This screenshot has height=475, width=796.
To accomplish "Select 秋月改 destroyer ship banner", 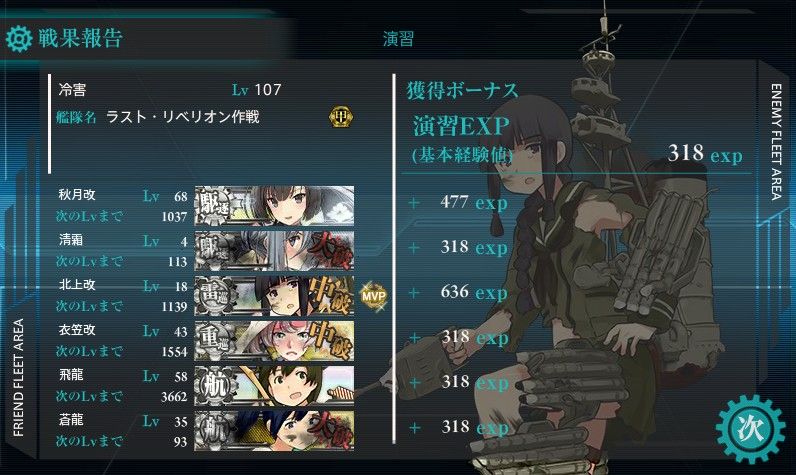I will 274,206.
